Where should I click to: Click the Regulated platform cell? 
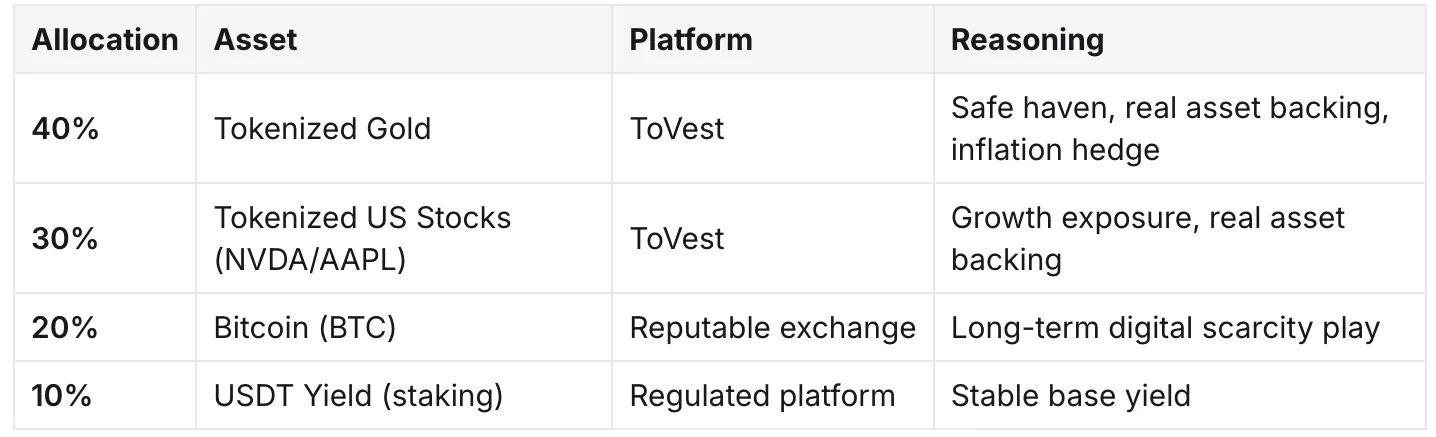pos(773,395)
